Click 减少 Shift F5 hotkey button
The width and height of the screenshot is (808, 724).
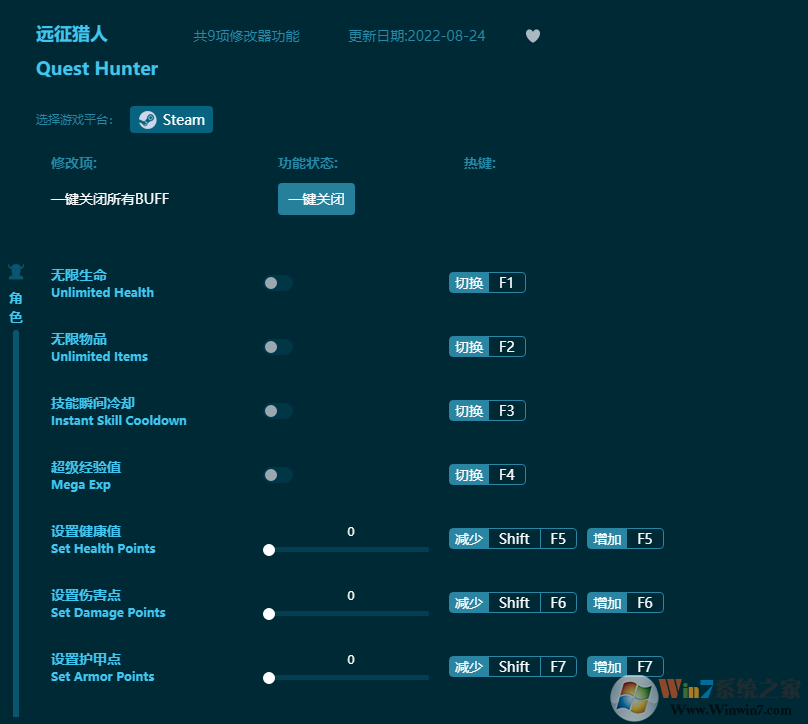(x=512, y=538)
